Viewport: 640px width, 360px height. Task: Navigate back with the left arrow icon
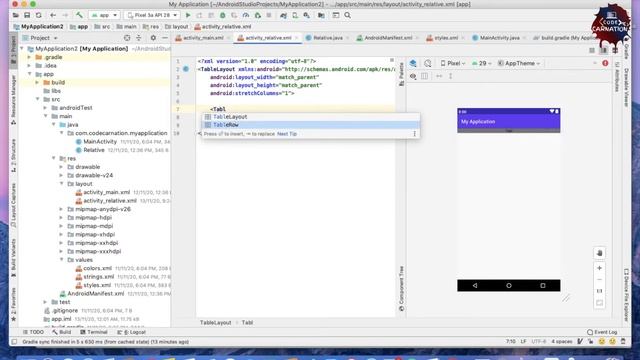pyautogui.click(x=53, y=15)
